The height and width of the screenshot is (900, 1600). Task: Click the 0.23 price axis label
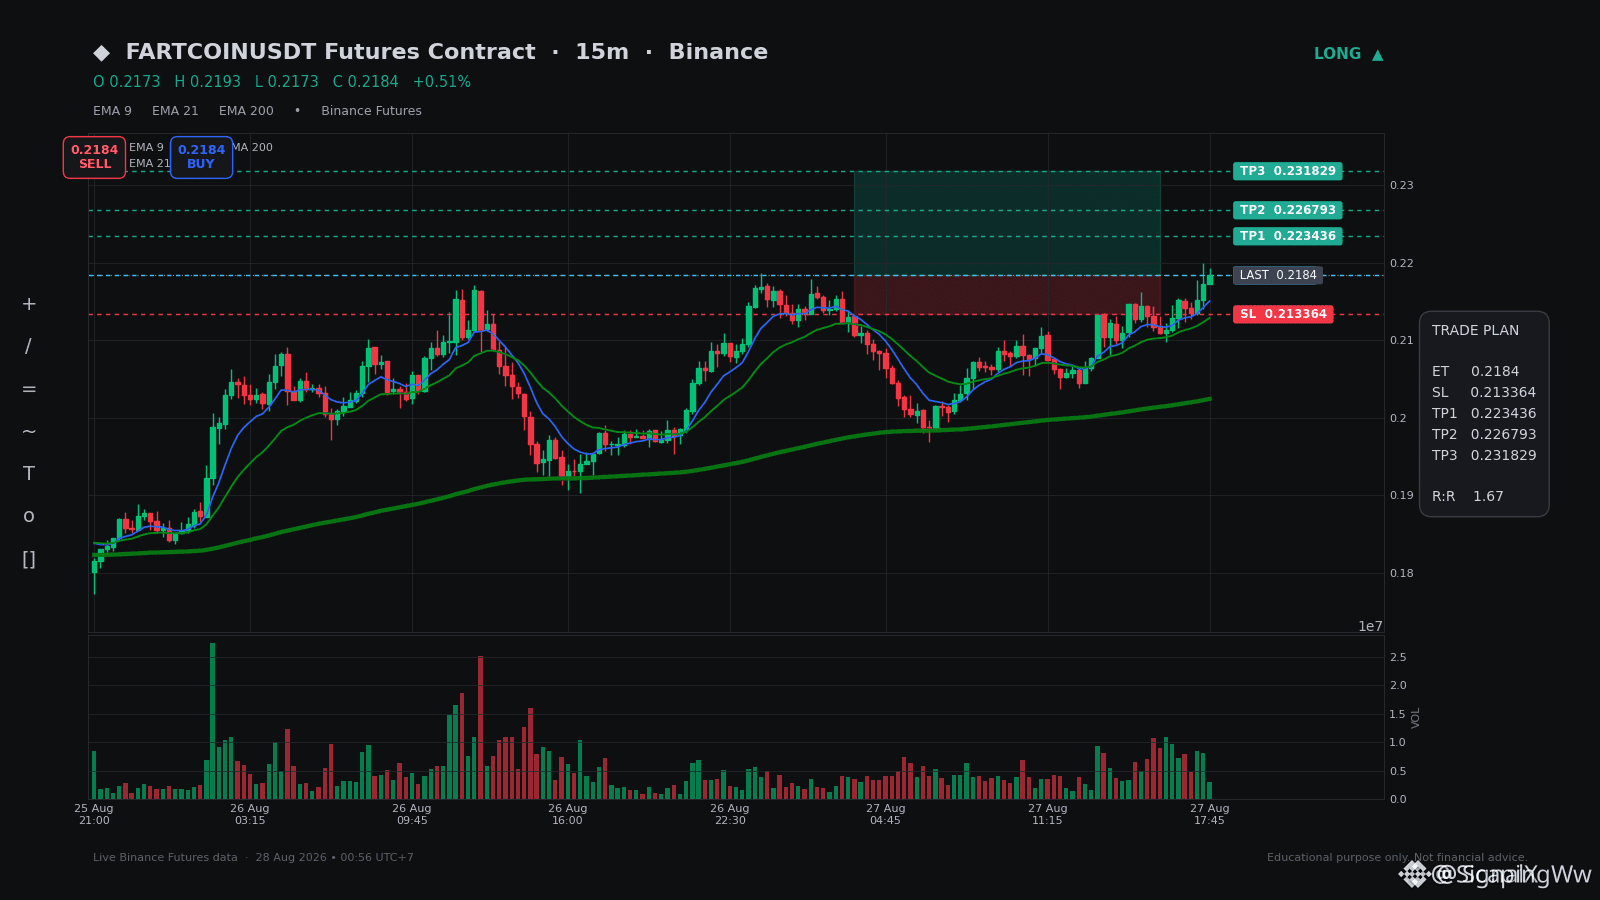click(x=1401, y=186)
